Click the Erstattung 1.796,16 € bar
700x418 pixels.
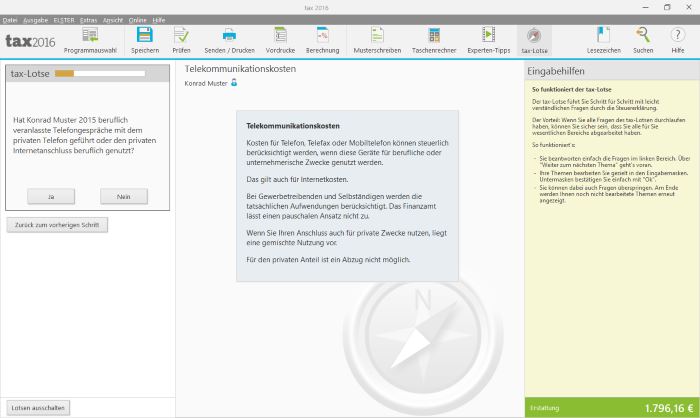click(612, 408)
